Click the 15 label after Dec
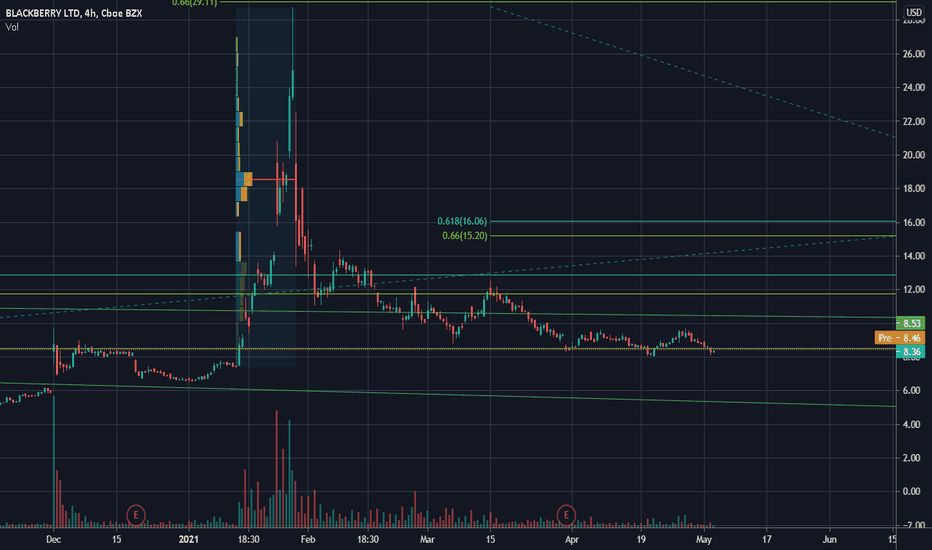This screenshot has width=932, height=550. pyautogui.click(x=116, y=540)
